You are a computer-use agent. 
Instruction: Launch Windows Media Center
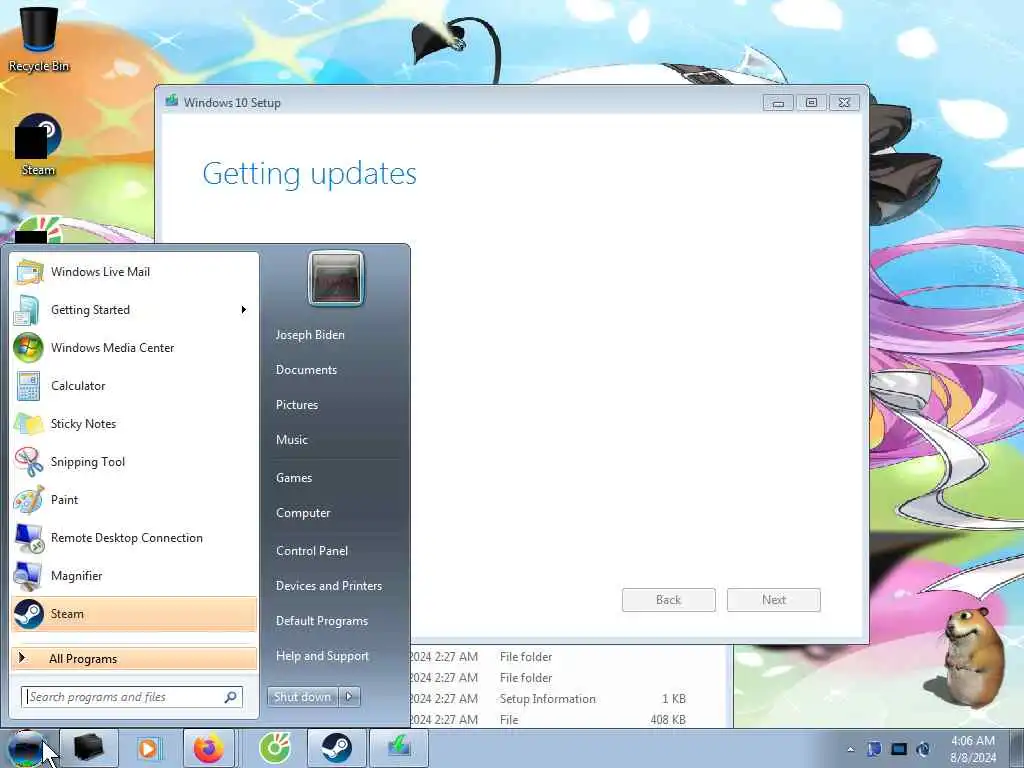coord(135,347)
